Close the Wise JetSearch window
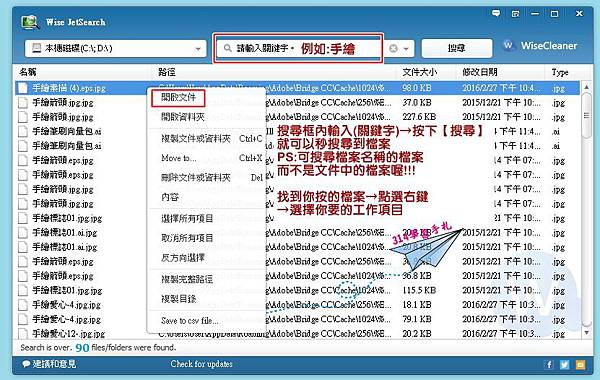Screen dimensions: 600x380 pos(579,13)
